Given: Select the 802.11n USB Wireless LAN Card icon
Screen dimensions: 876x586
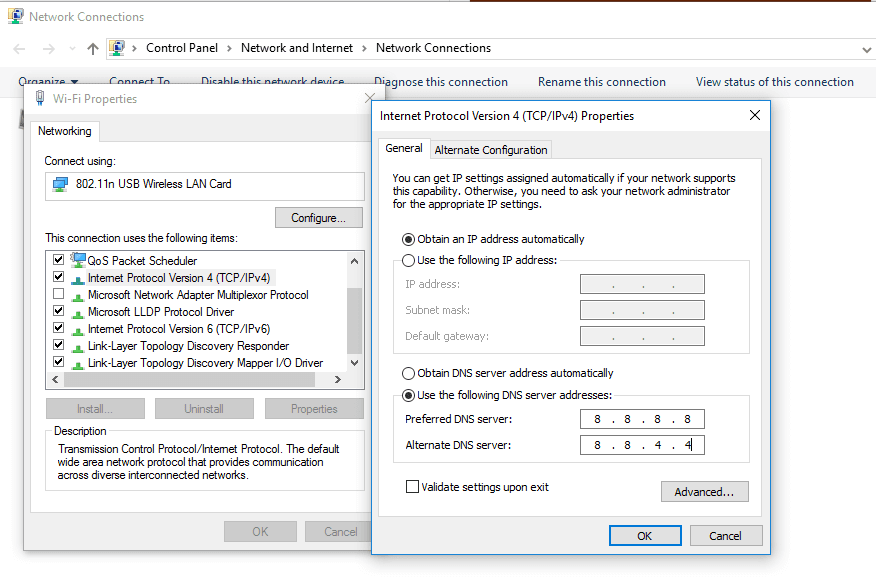Looking at the screenshot, I should (60, 186).
